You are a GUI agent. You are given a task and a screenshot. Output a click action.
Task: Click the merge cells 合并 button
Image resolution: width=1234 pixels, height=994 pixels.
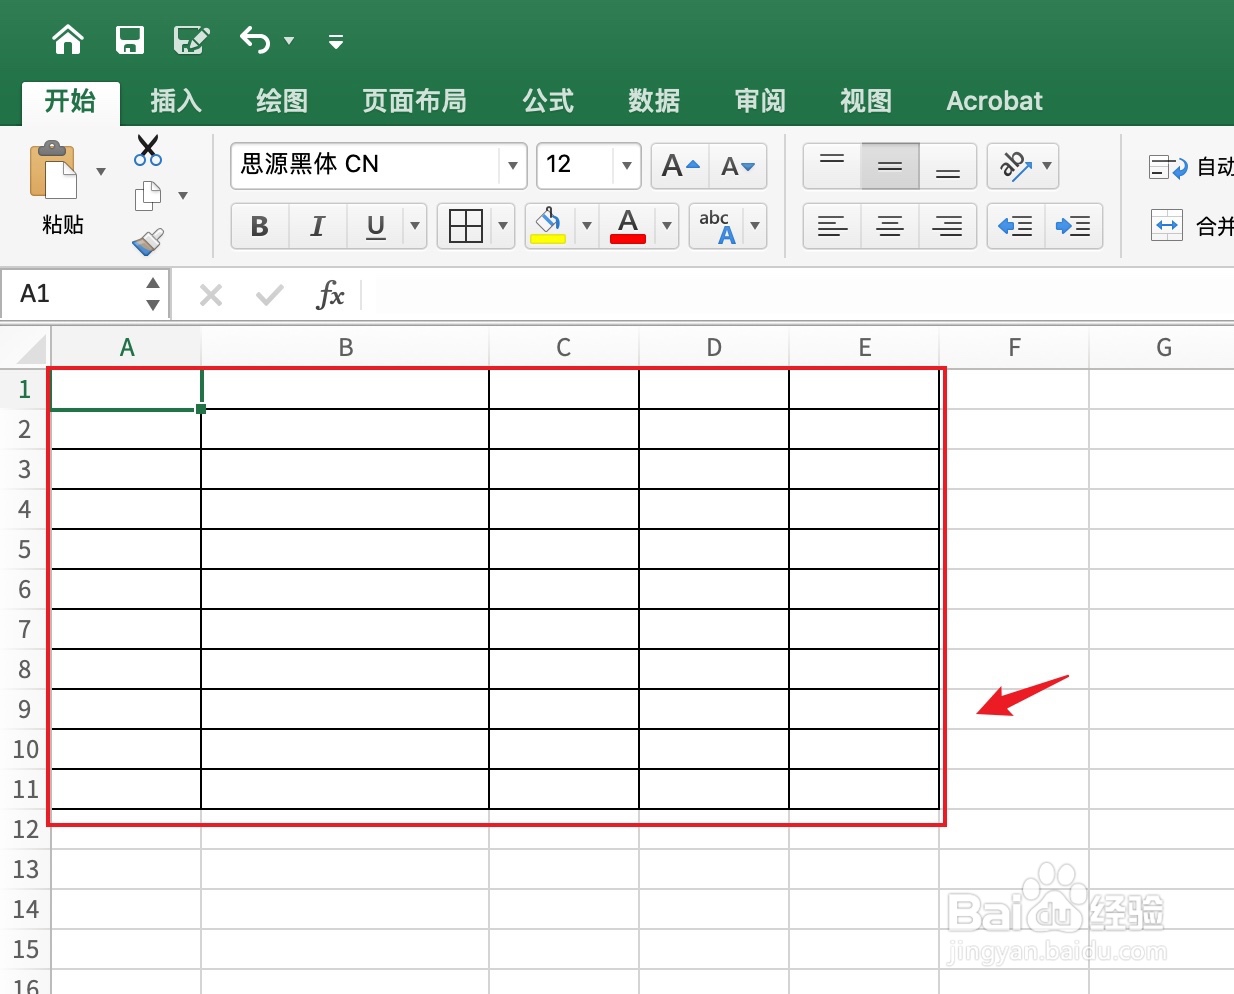tap(1190, 226)
